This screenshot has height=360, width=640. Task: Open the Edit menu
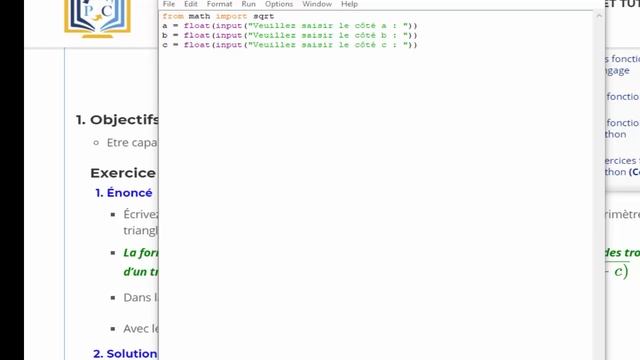190,4
